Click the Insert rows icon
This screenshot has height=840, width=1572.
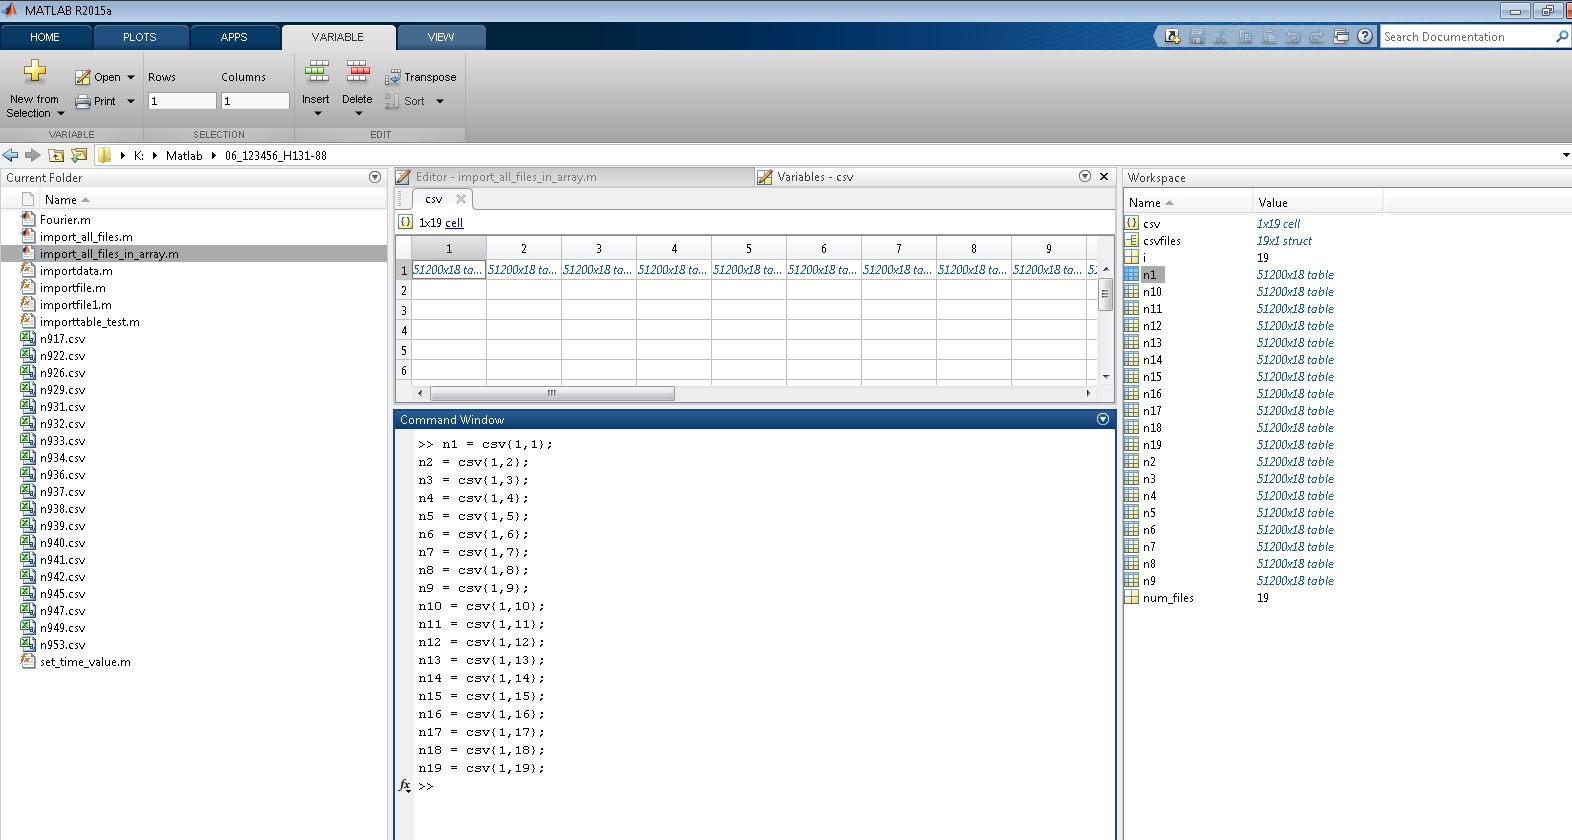coord(316,72)
